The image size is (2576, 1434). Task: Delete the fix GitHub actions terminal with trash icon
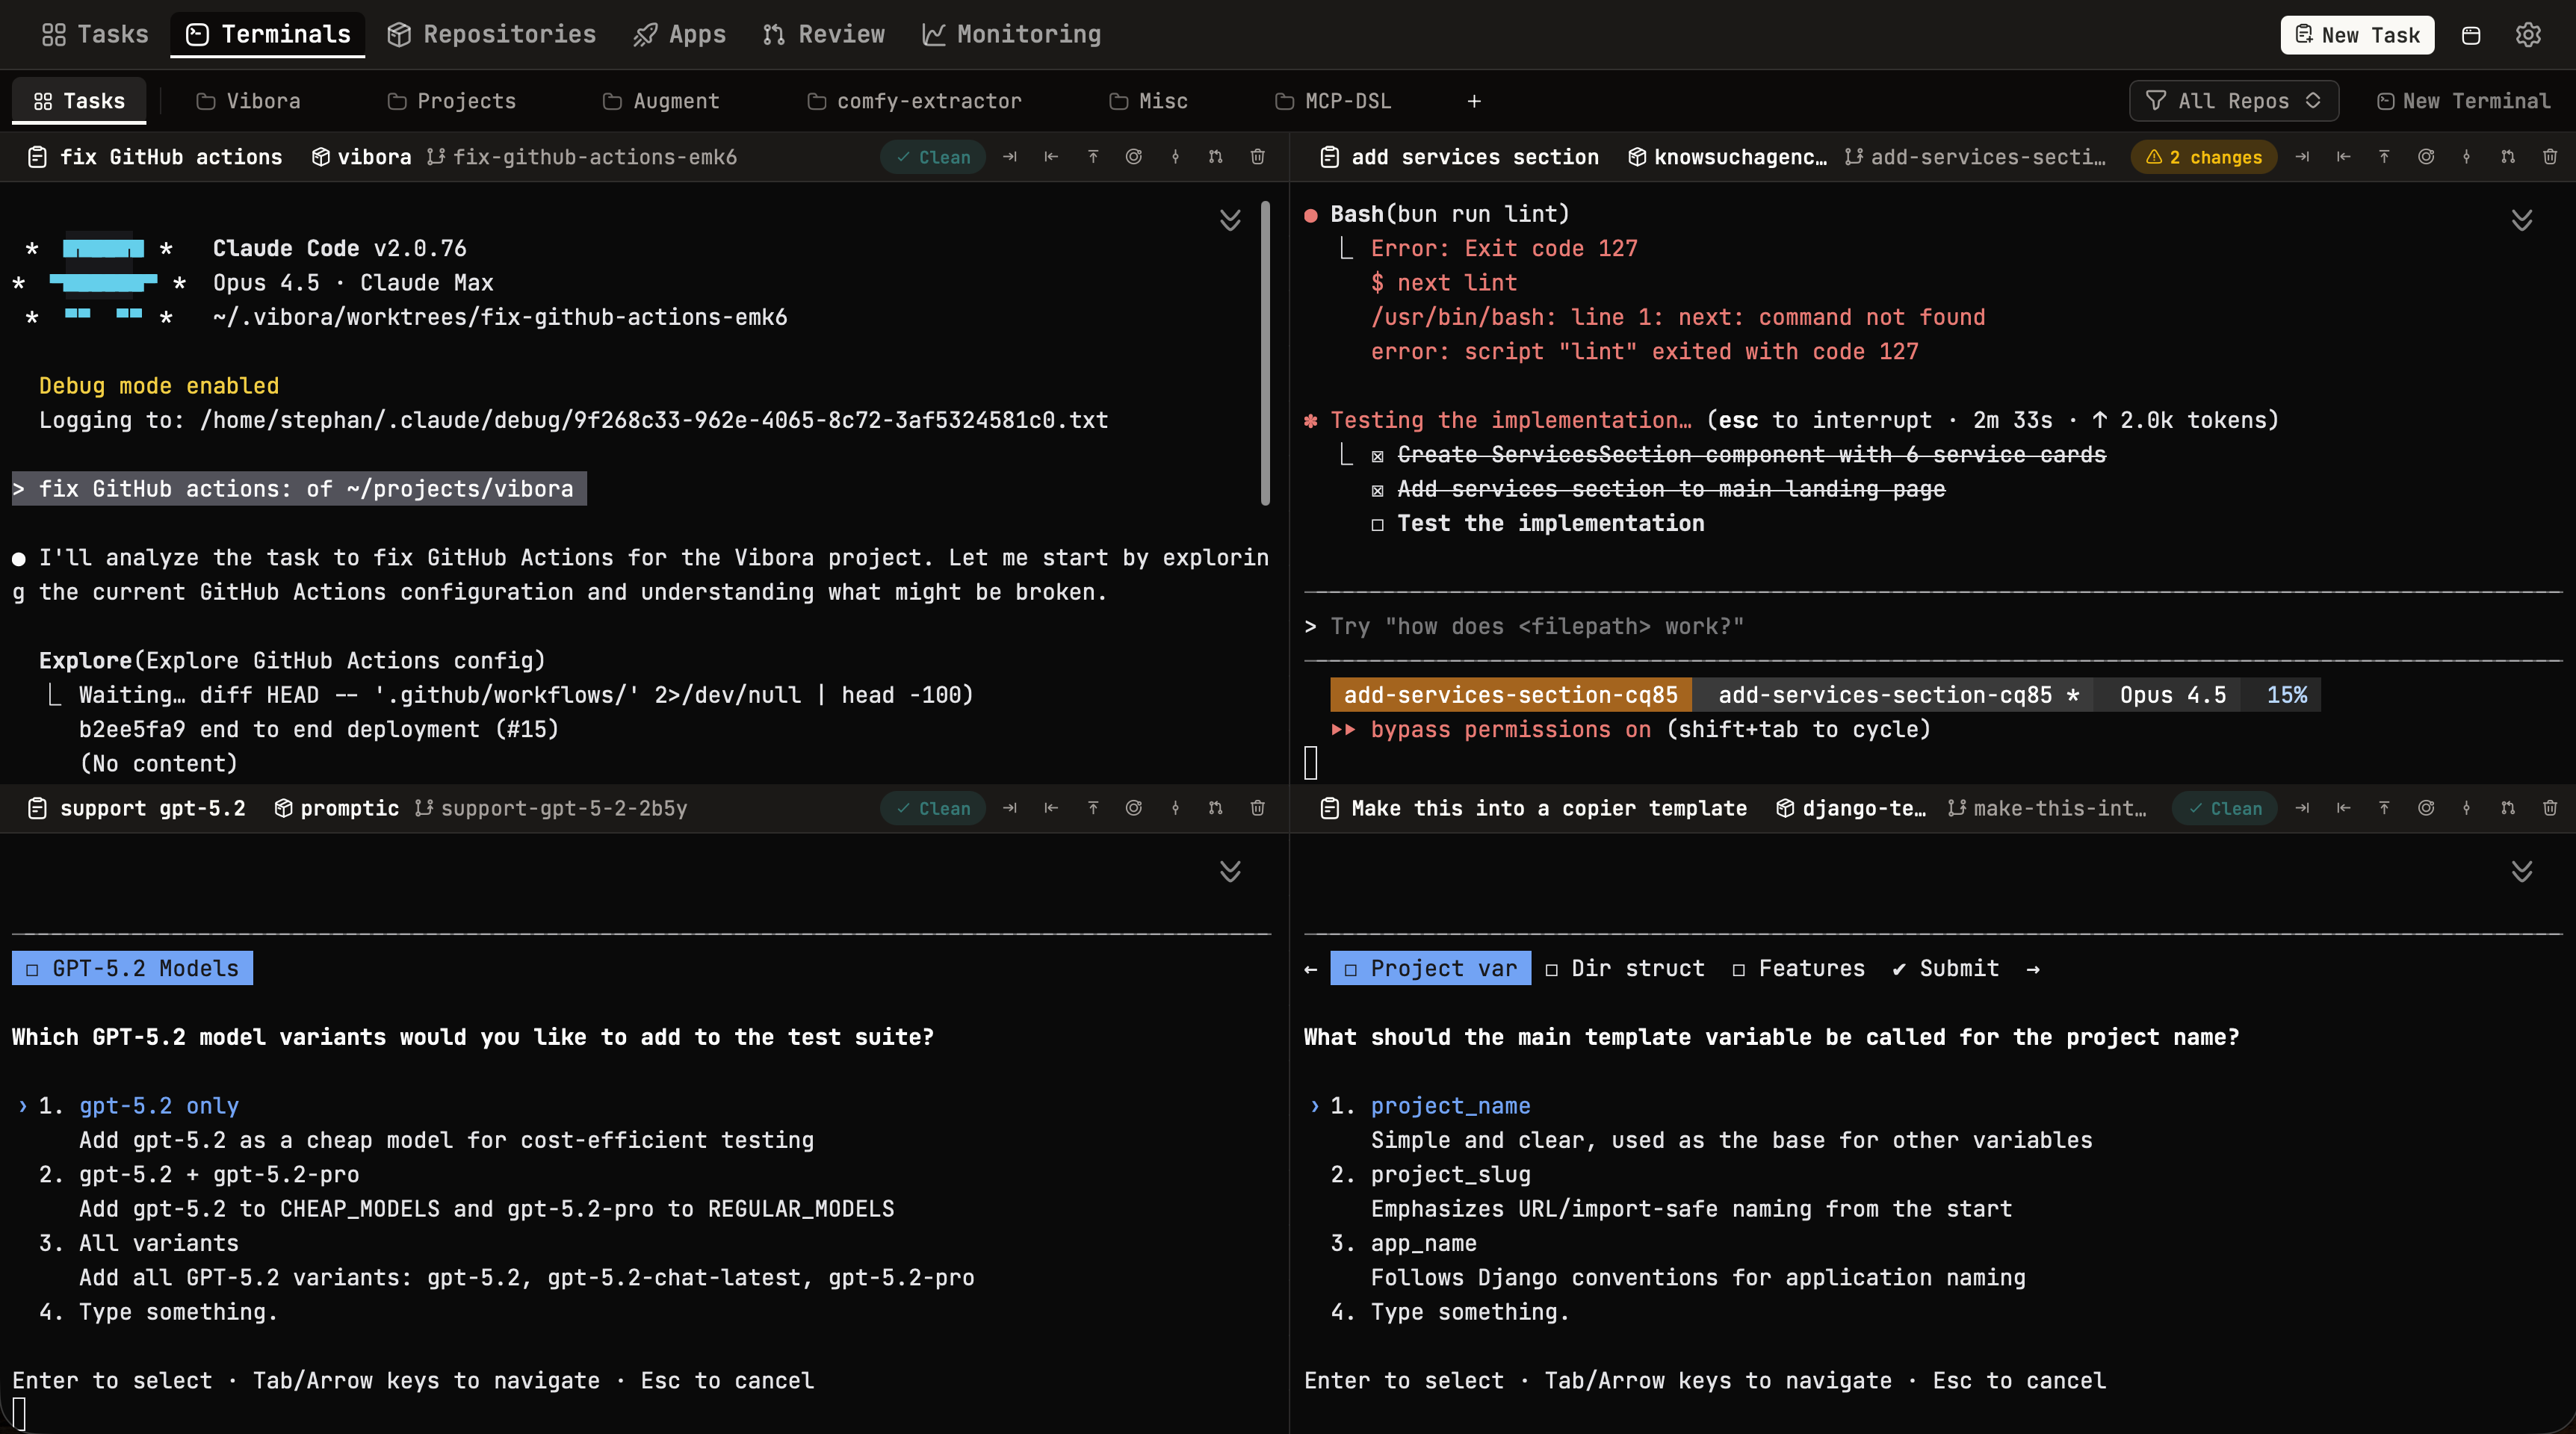point(1258,157)
